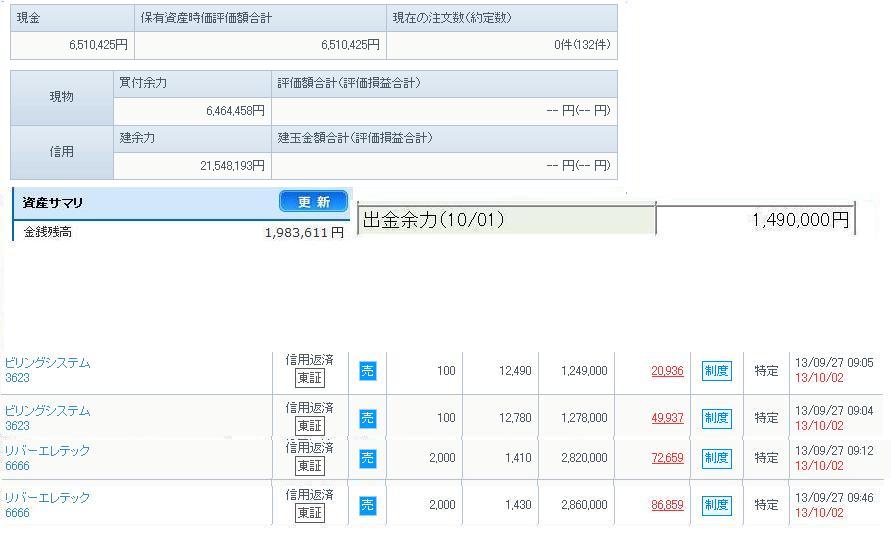Click the 制度 badge in the 20,936 row
Screen dimensions: 891x538
point(717,371)
